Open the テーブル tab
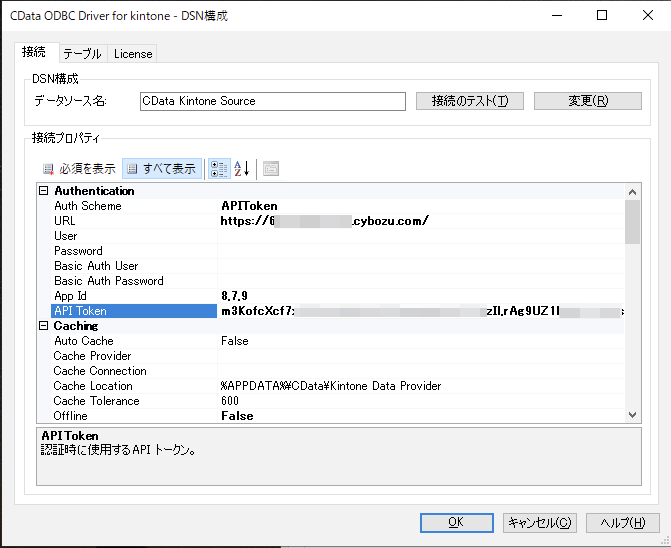Image resolution: width=671 pixels, height=548 pixels. 82,54
